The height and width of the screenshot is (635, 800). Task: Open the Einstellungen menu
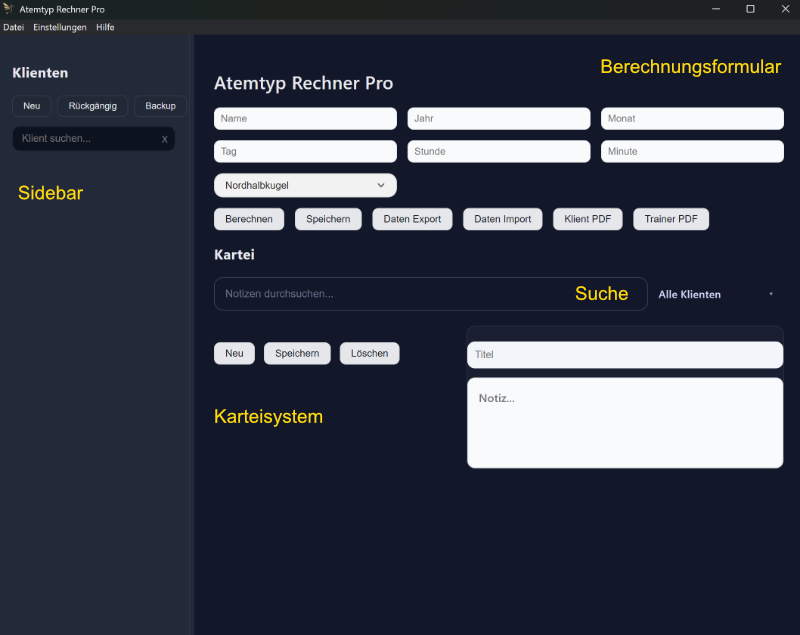pos(60,28)
